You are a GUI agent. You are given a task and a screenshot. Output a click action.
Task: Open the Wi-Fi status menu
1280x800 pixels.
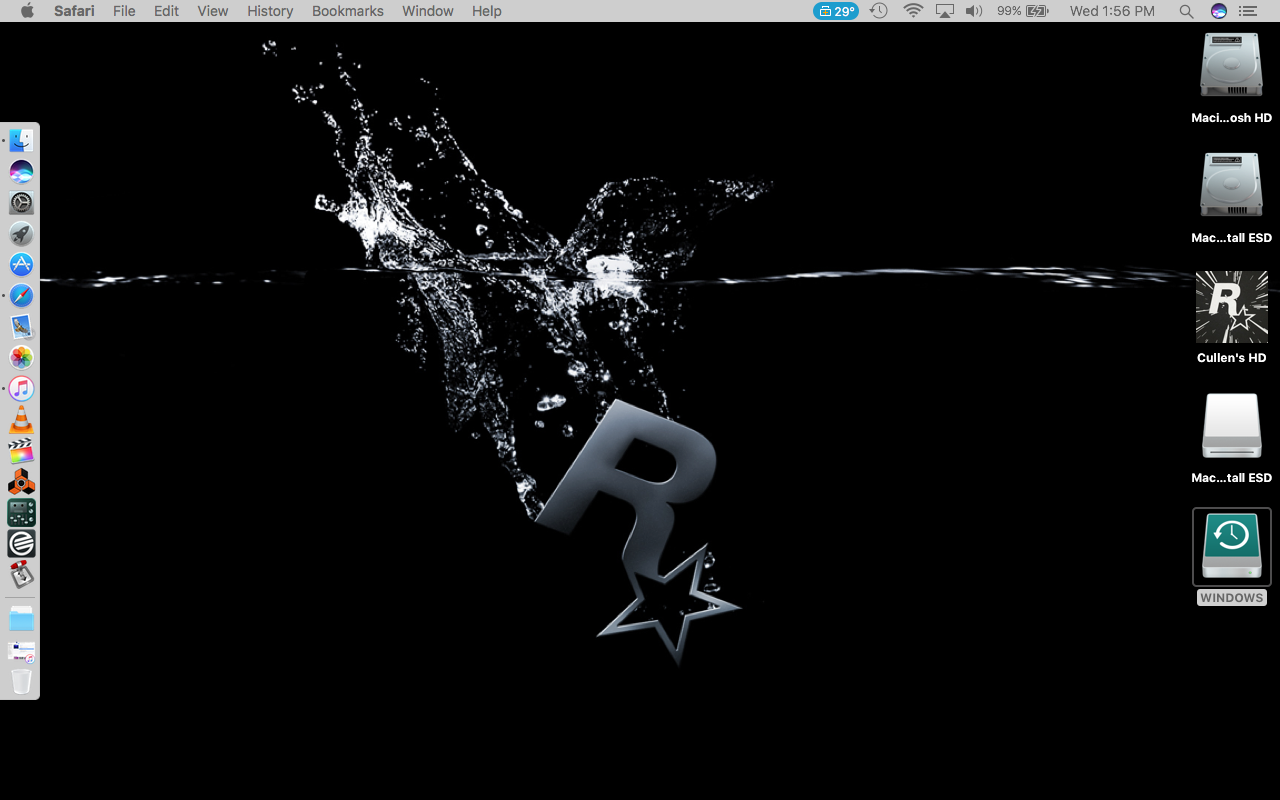(x=913, y=11)
